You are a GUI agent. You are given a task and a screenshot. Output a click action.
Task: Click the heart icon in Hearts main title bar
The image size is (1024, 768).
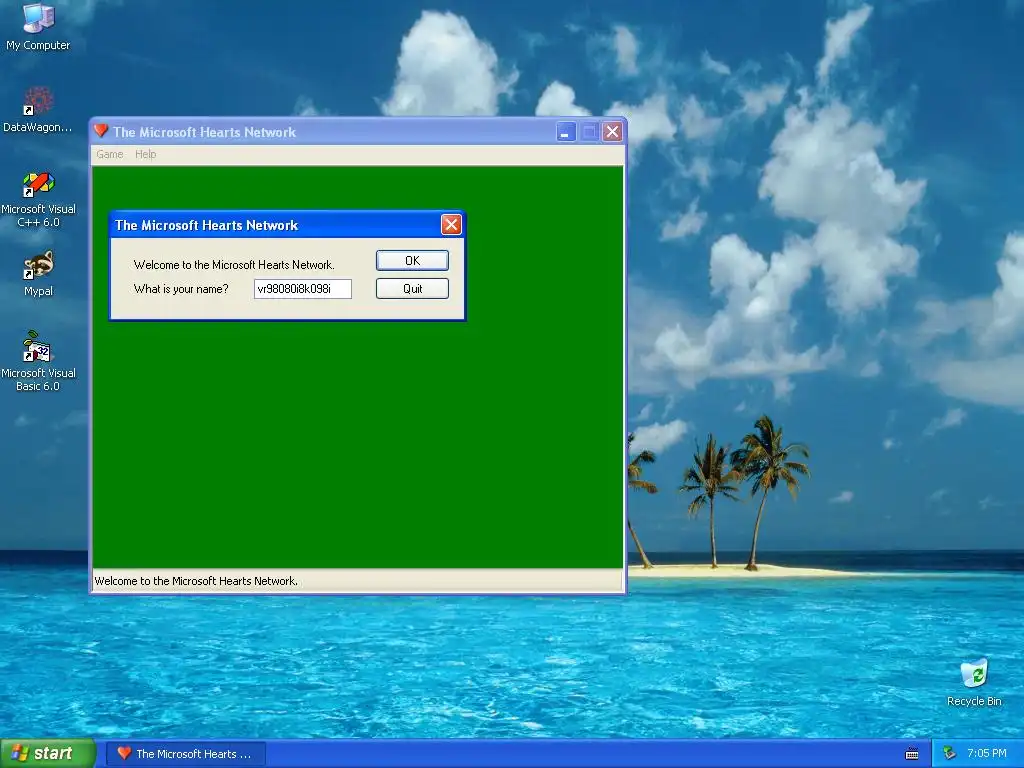101,131
